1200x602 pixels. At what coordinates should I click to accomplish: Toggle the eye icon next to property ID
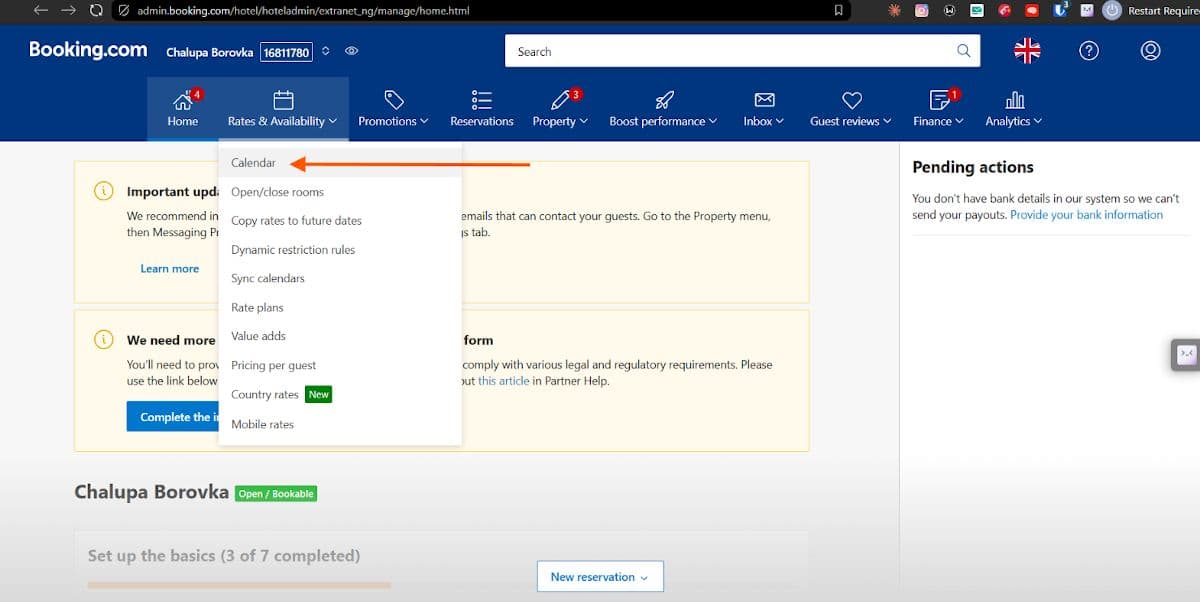point(351,51)
